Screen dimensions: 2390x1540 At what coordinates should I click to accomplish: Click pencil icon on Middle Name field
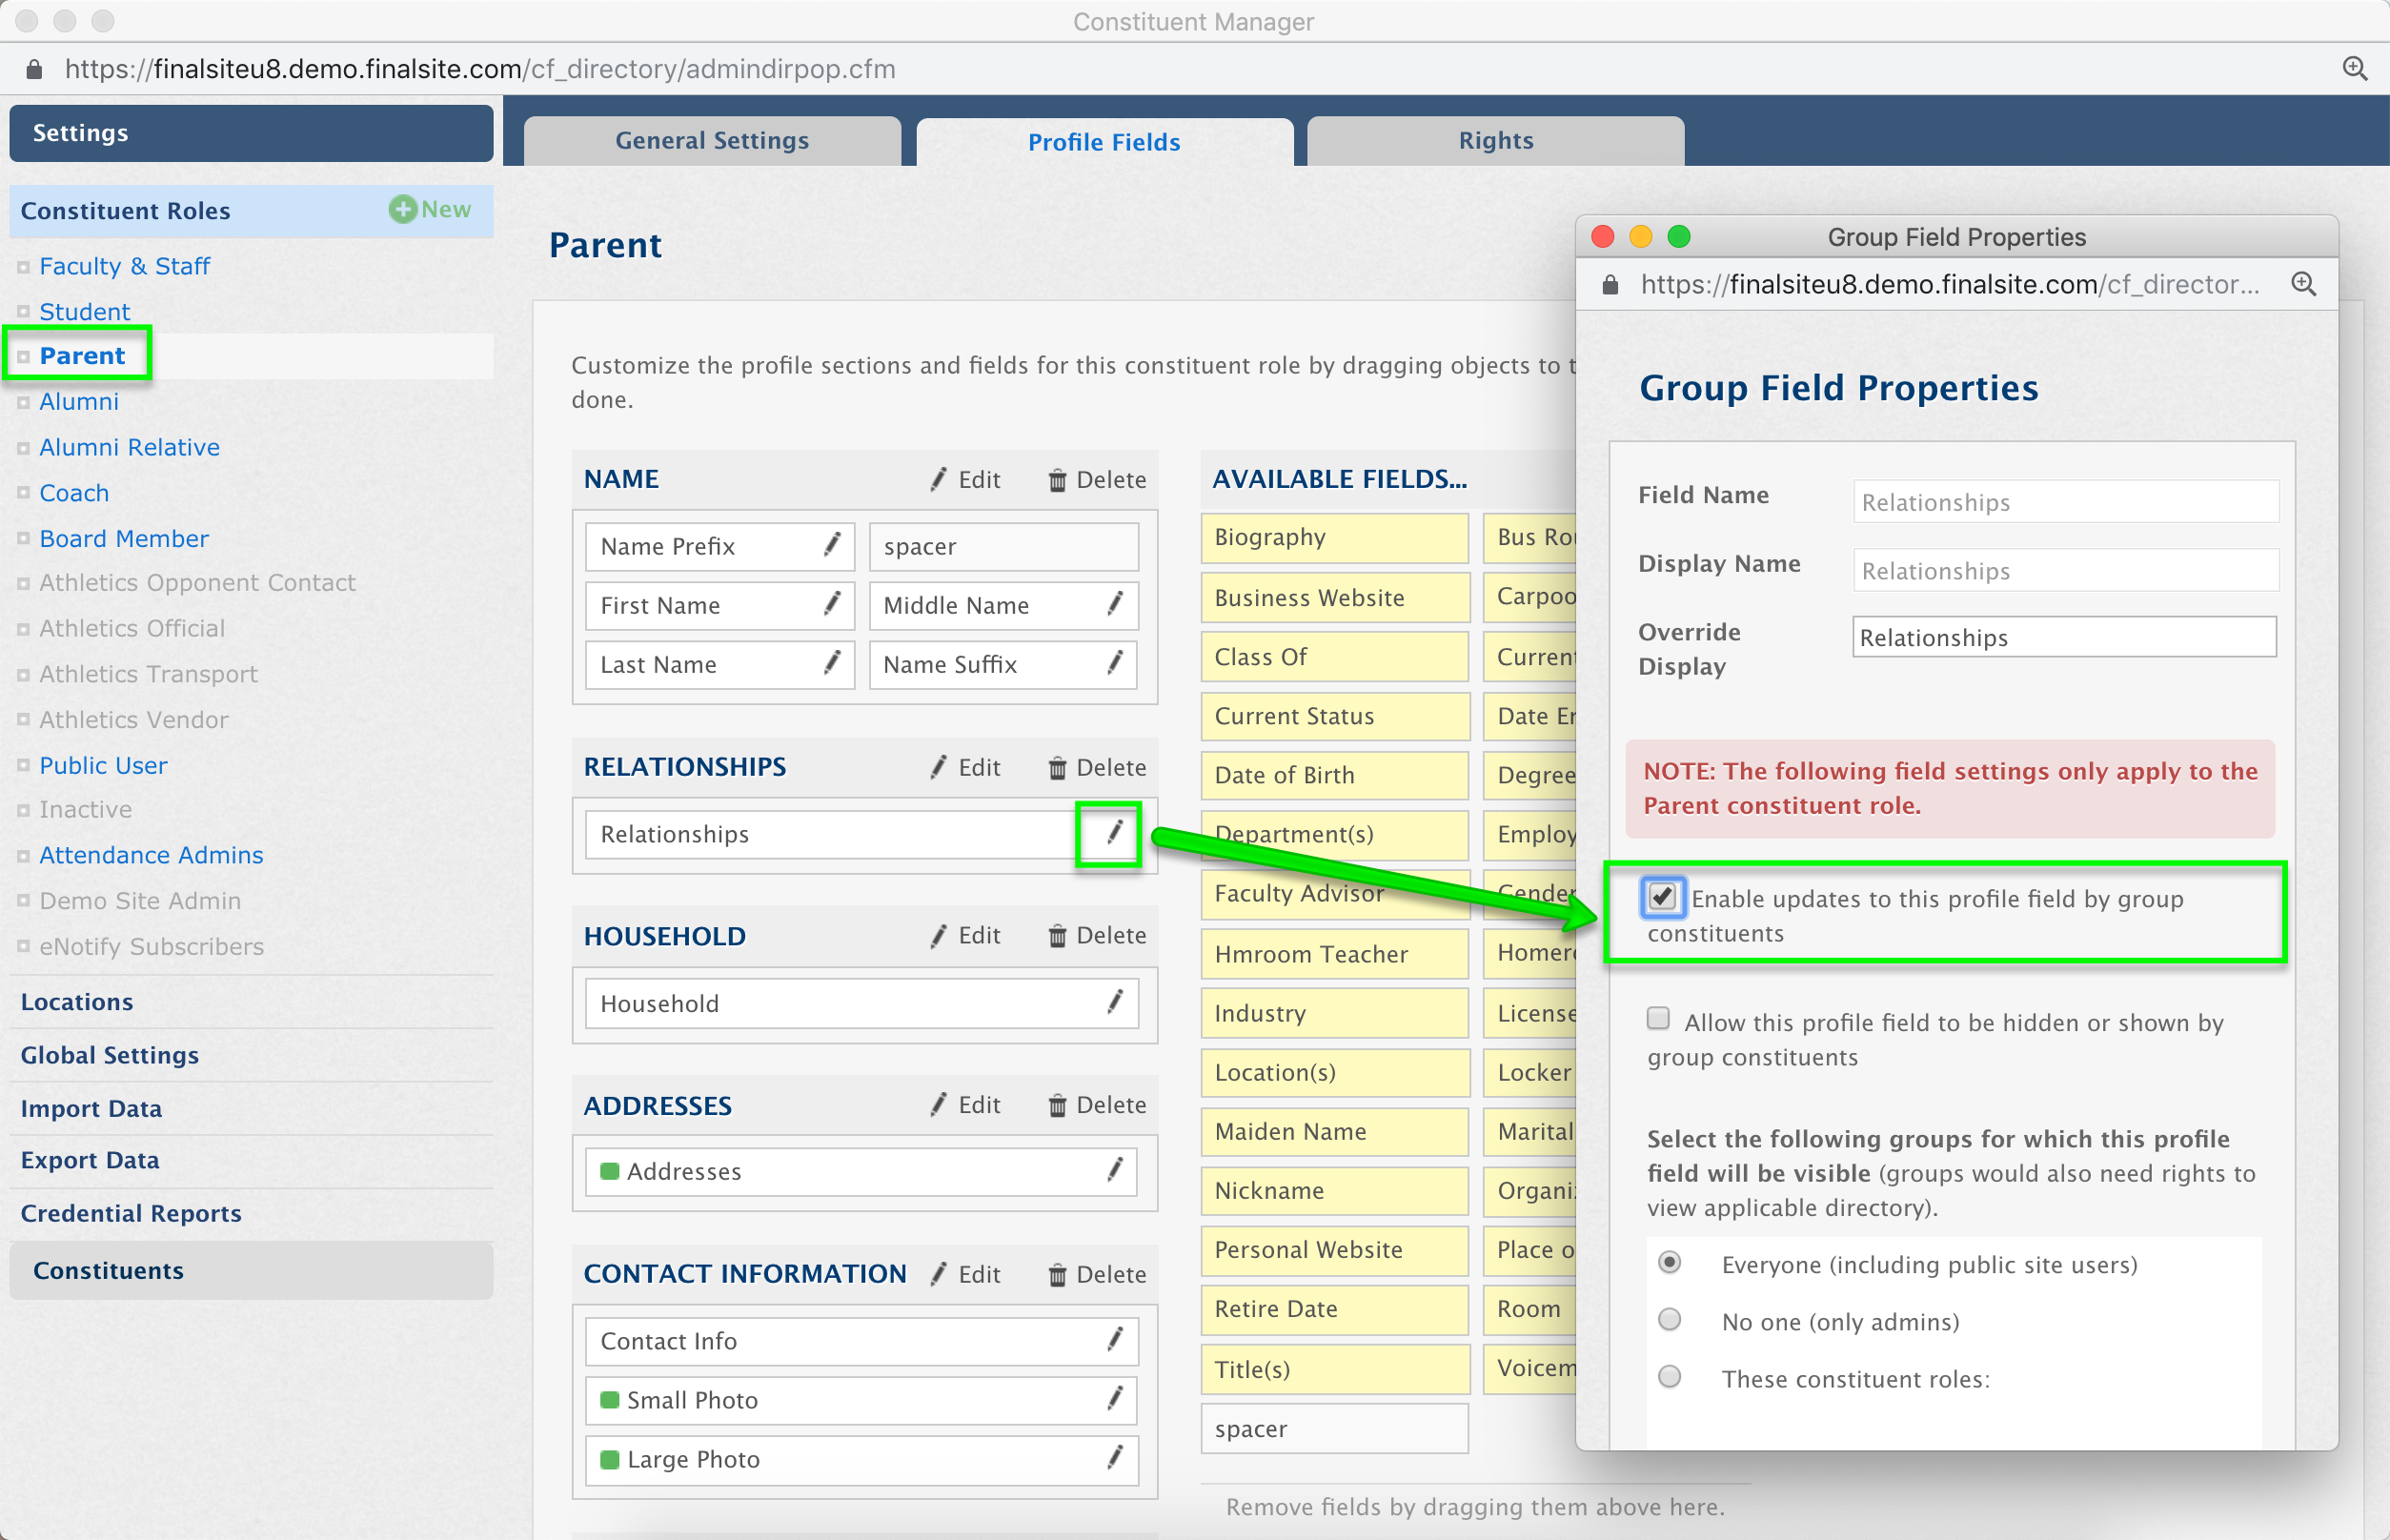tap(1115, 604)
